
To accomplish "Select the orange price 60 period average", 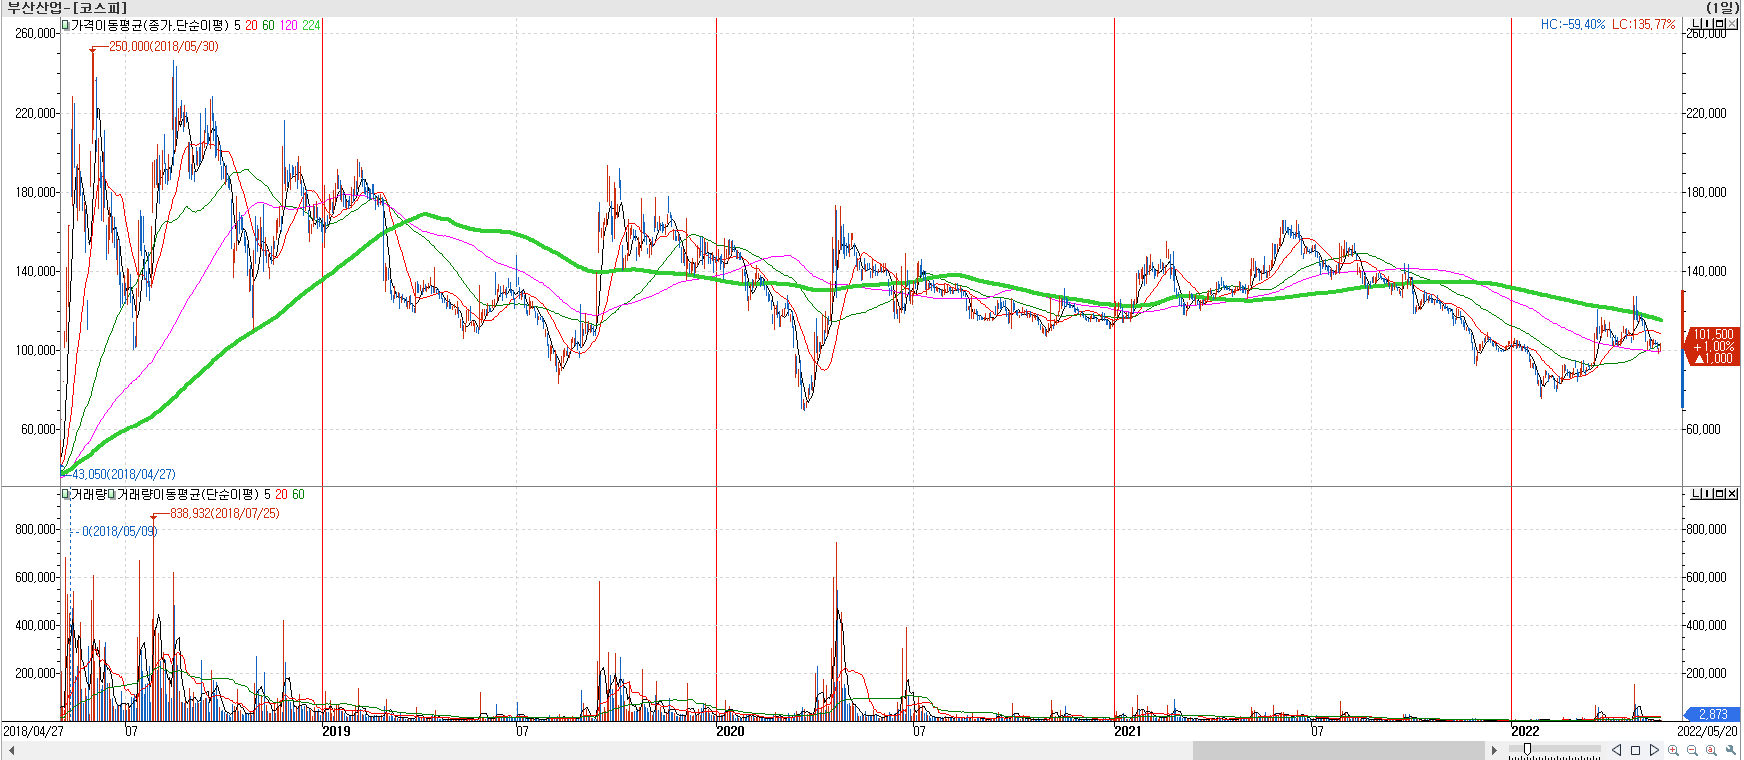I will [268, 25].
